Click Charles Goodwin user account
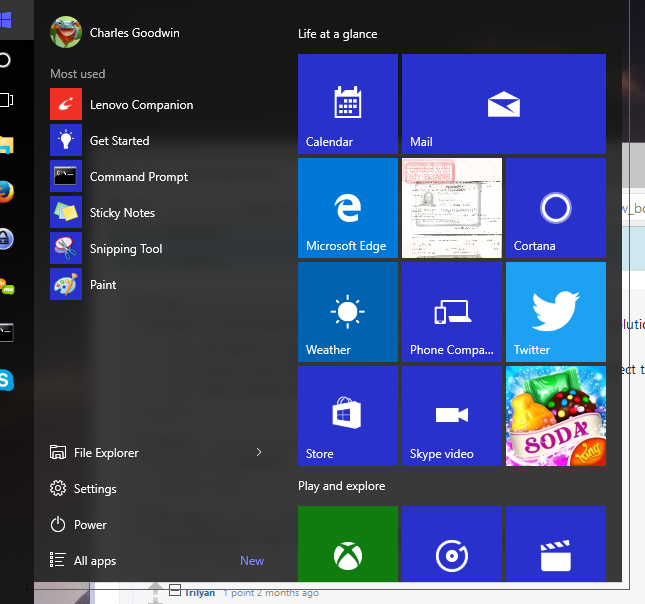 pyautogui.click(x=134, y=33)
